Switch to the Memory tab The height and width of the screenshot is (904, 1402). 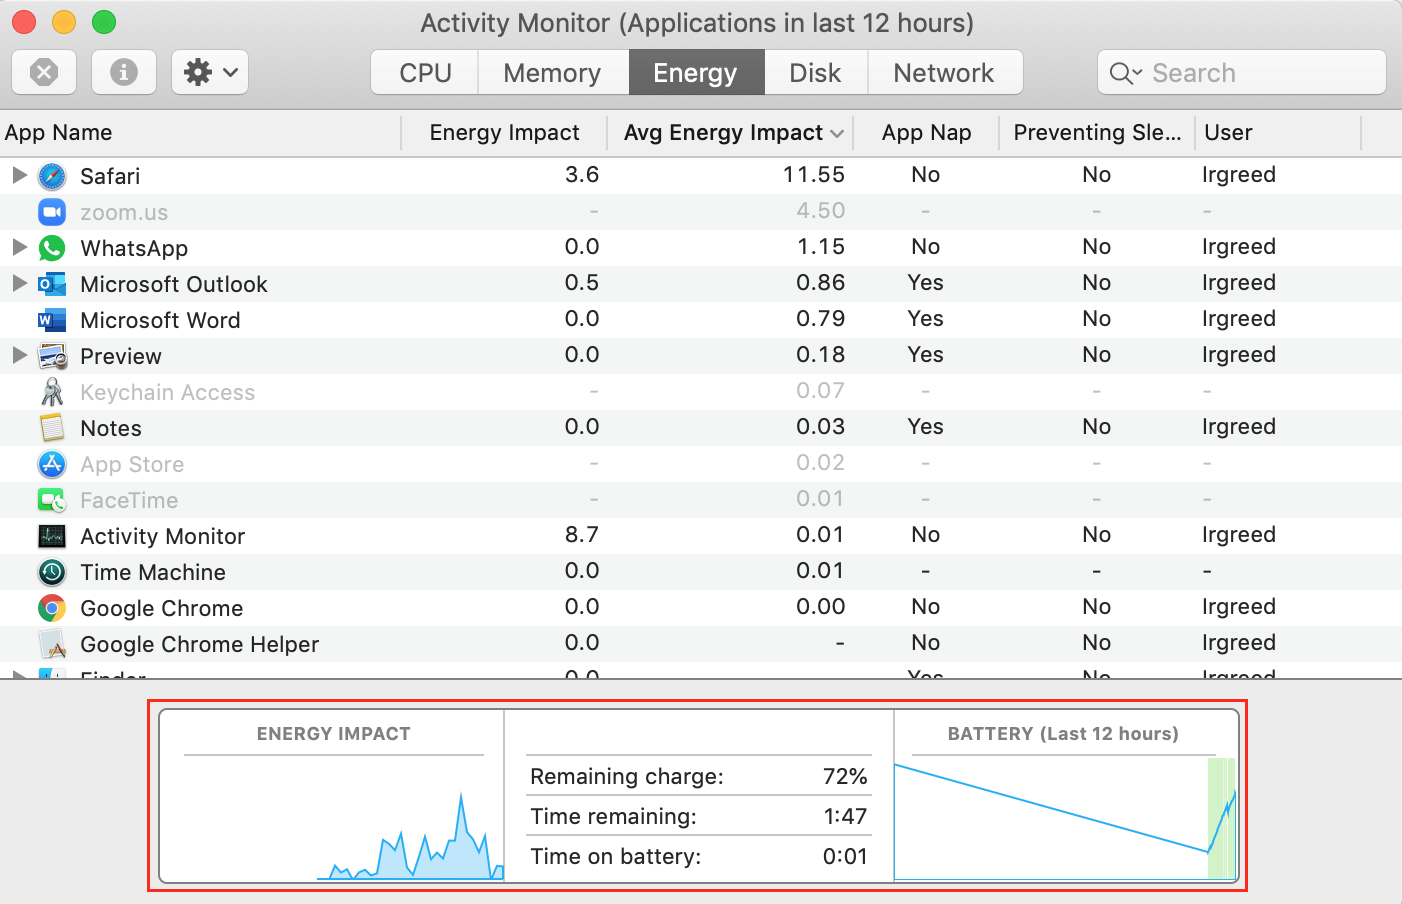click(x=553, y=73)
